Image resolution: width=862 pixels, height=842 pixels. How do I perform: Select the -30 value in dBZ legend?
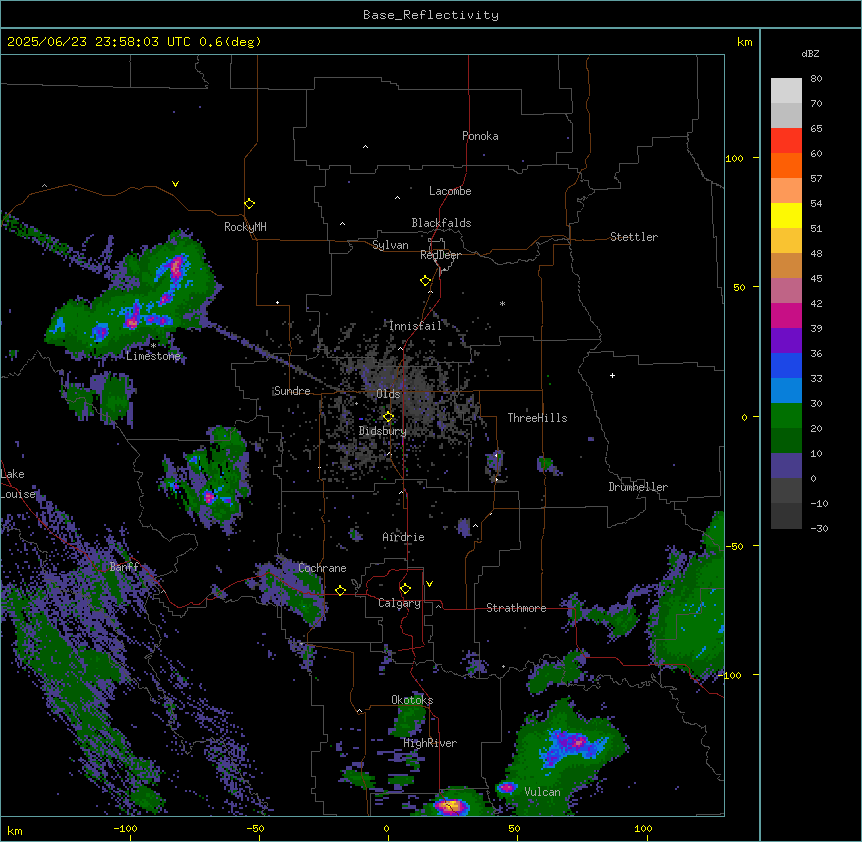(x=819, y=528)
